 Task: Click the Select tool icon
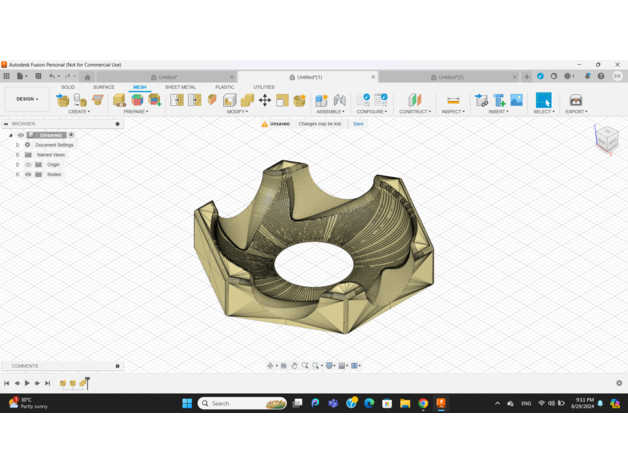pos(544,100)
